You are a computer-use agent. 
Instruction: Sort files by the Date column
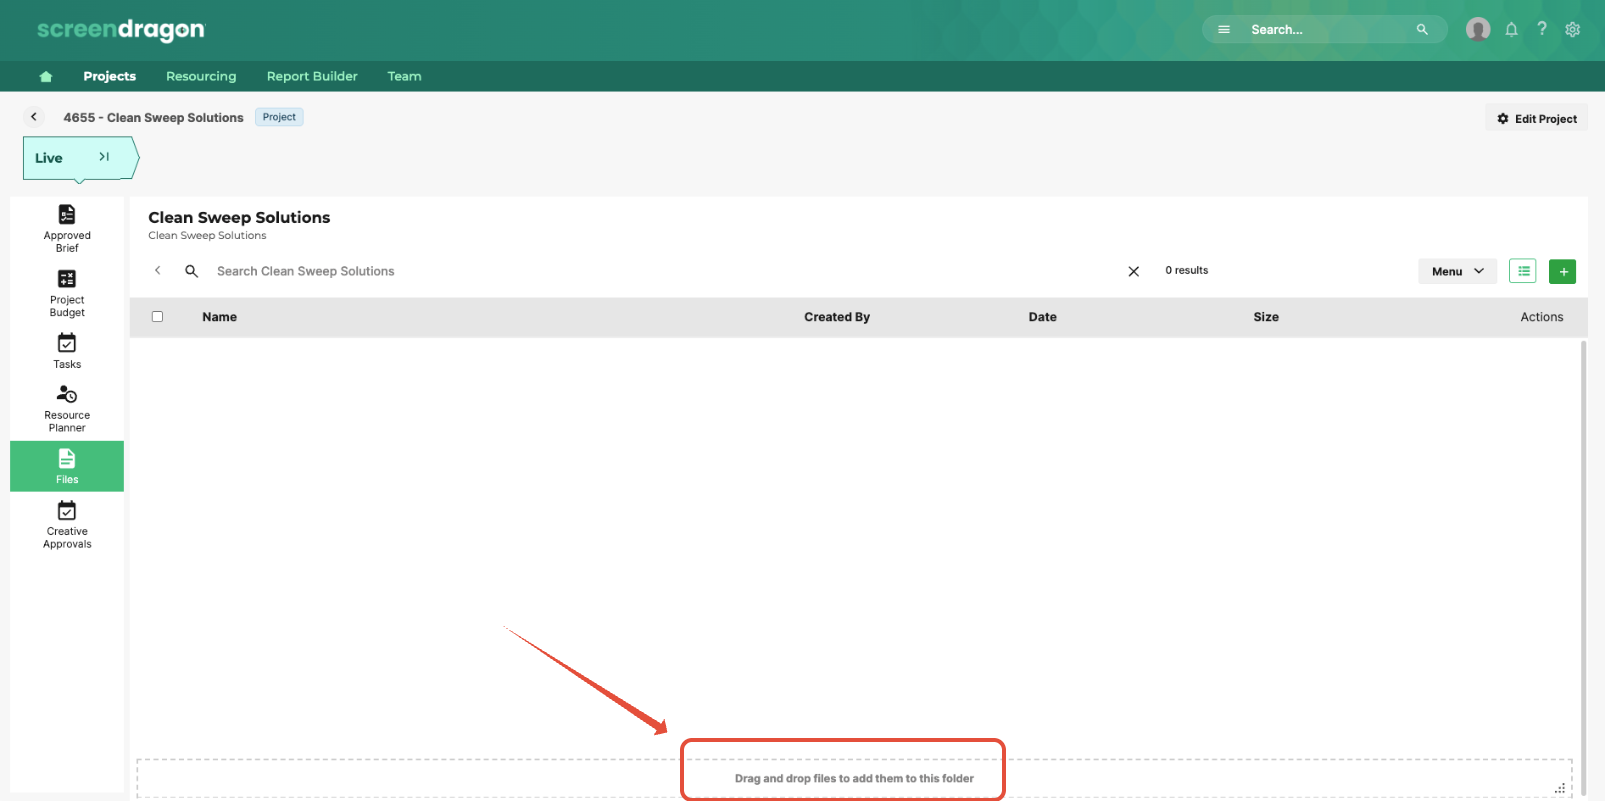[1042, 317]
